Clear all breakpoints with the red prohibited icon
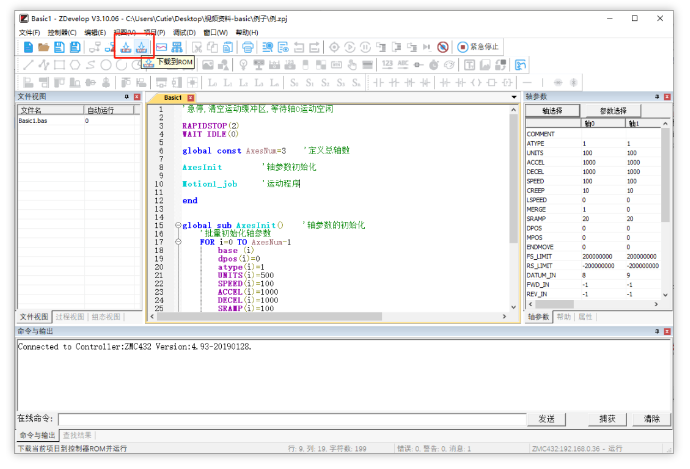This screenshot has height=469, width=690. (x=443, y=47)
